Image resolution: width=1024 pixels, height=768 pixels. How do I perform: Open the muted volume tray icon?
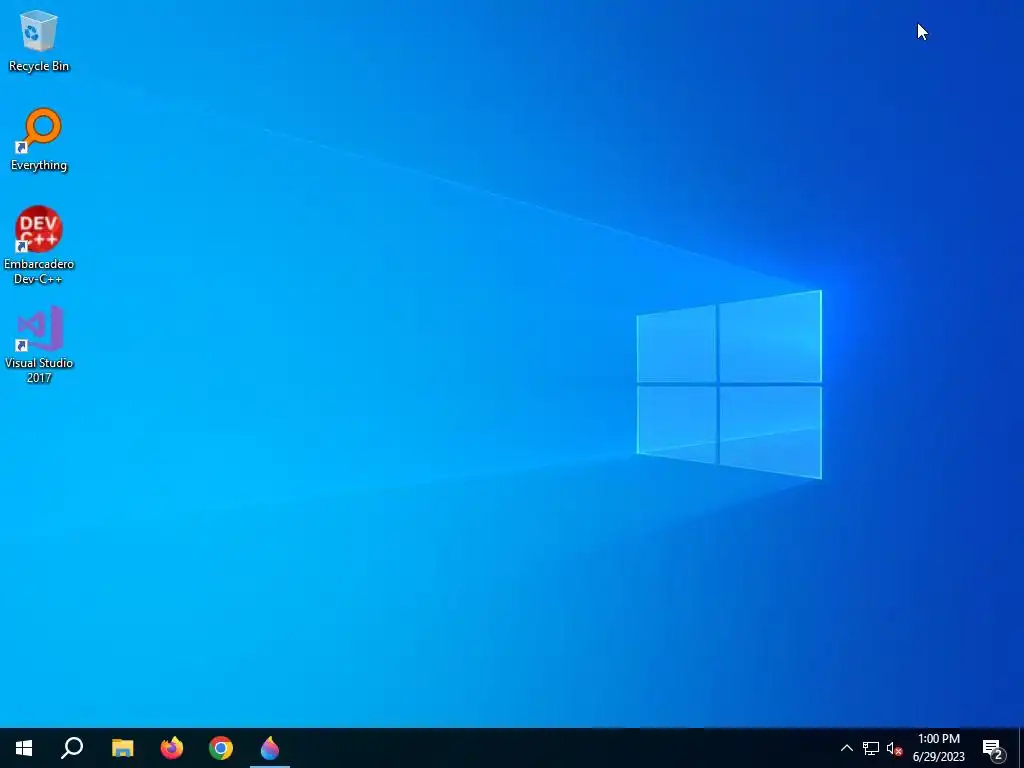pyautogui.click(x=894, y=748)
